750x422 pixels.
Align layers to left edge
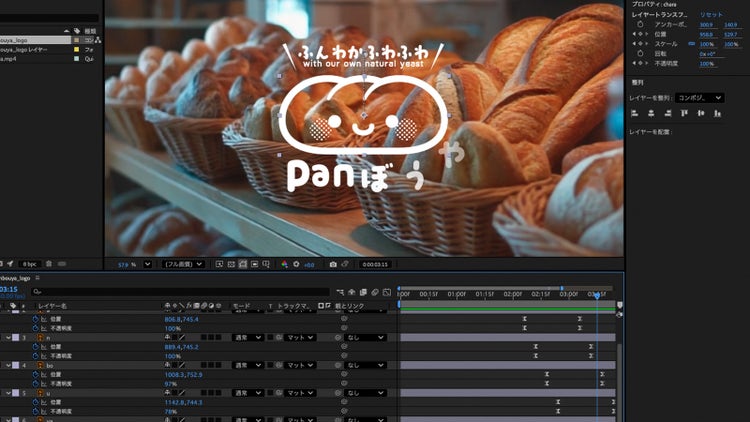635,113
